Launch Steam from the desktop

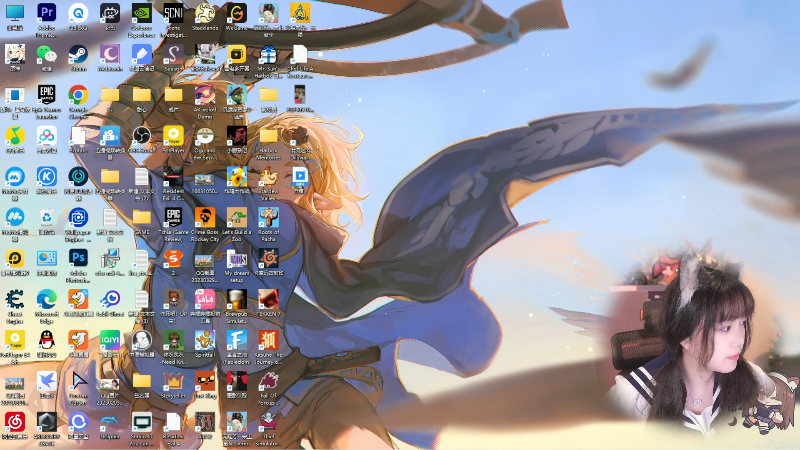(x=78, y=54)
